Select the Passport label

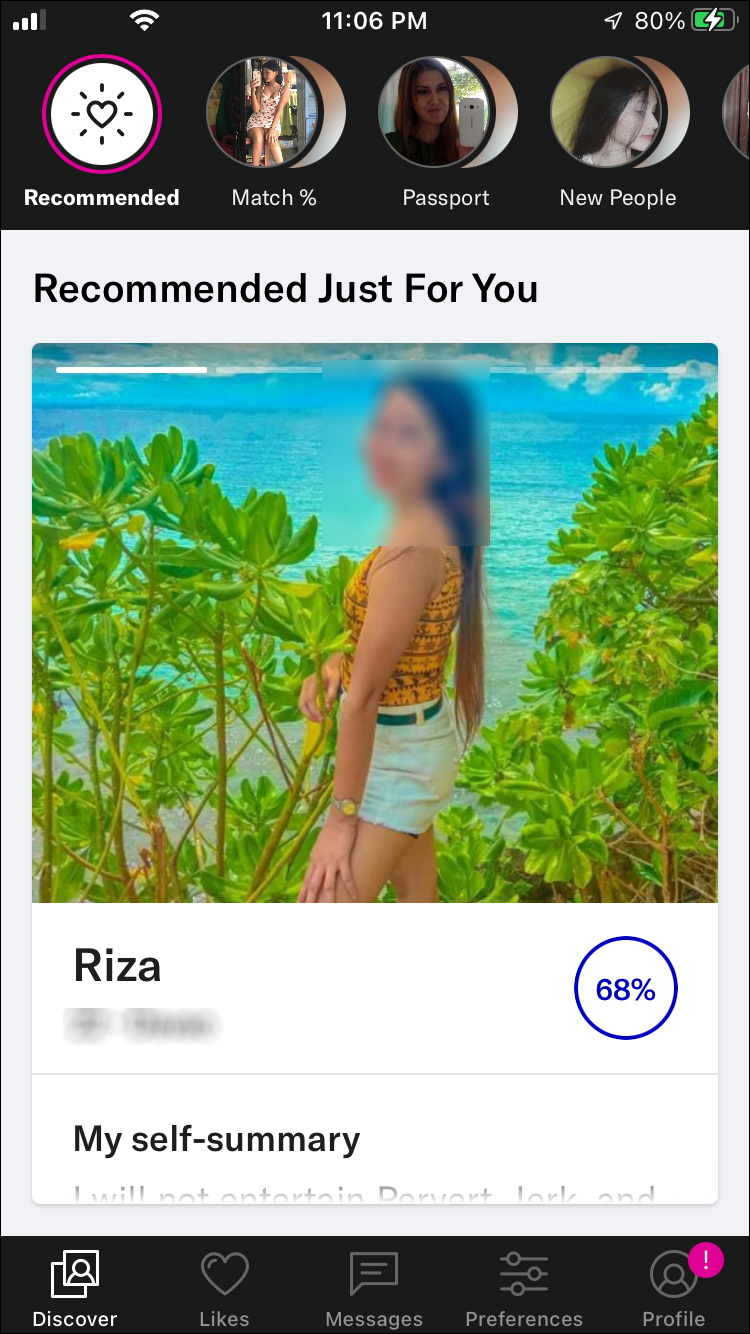click(x=446, y=198)
